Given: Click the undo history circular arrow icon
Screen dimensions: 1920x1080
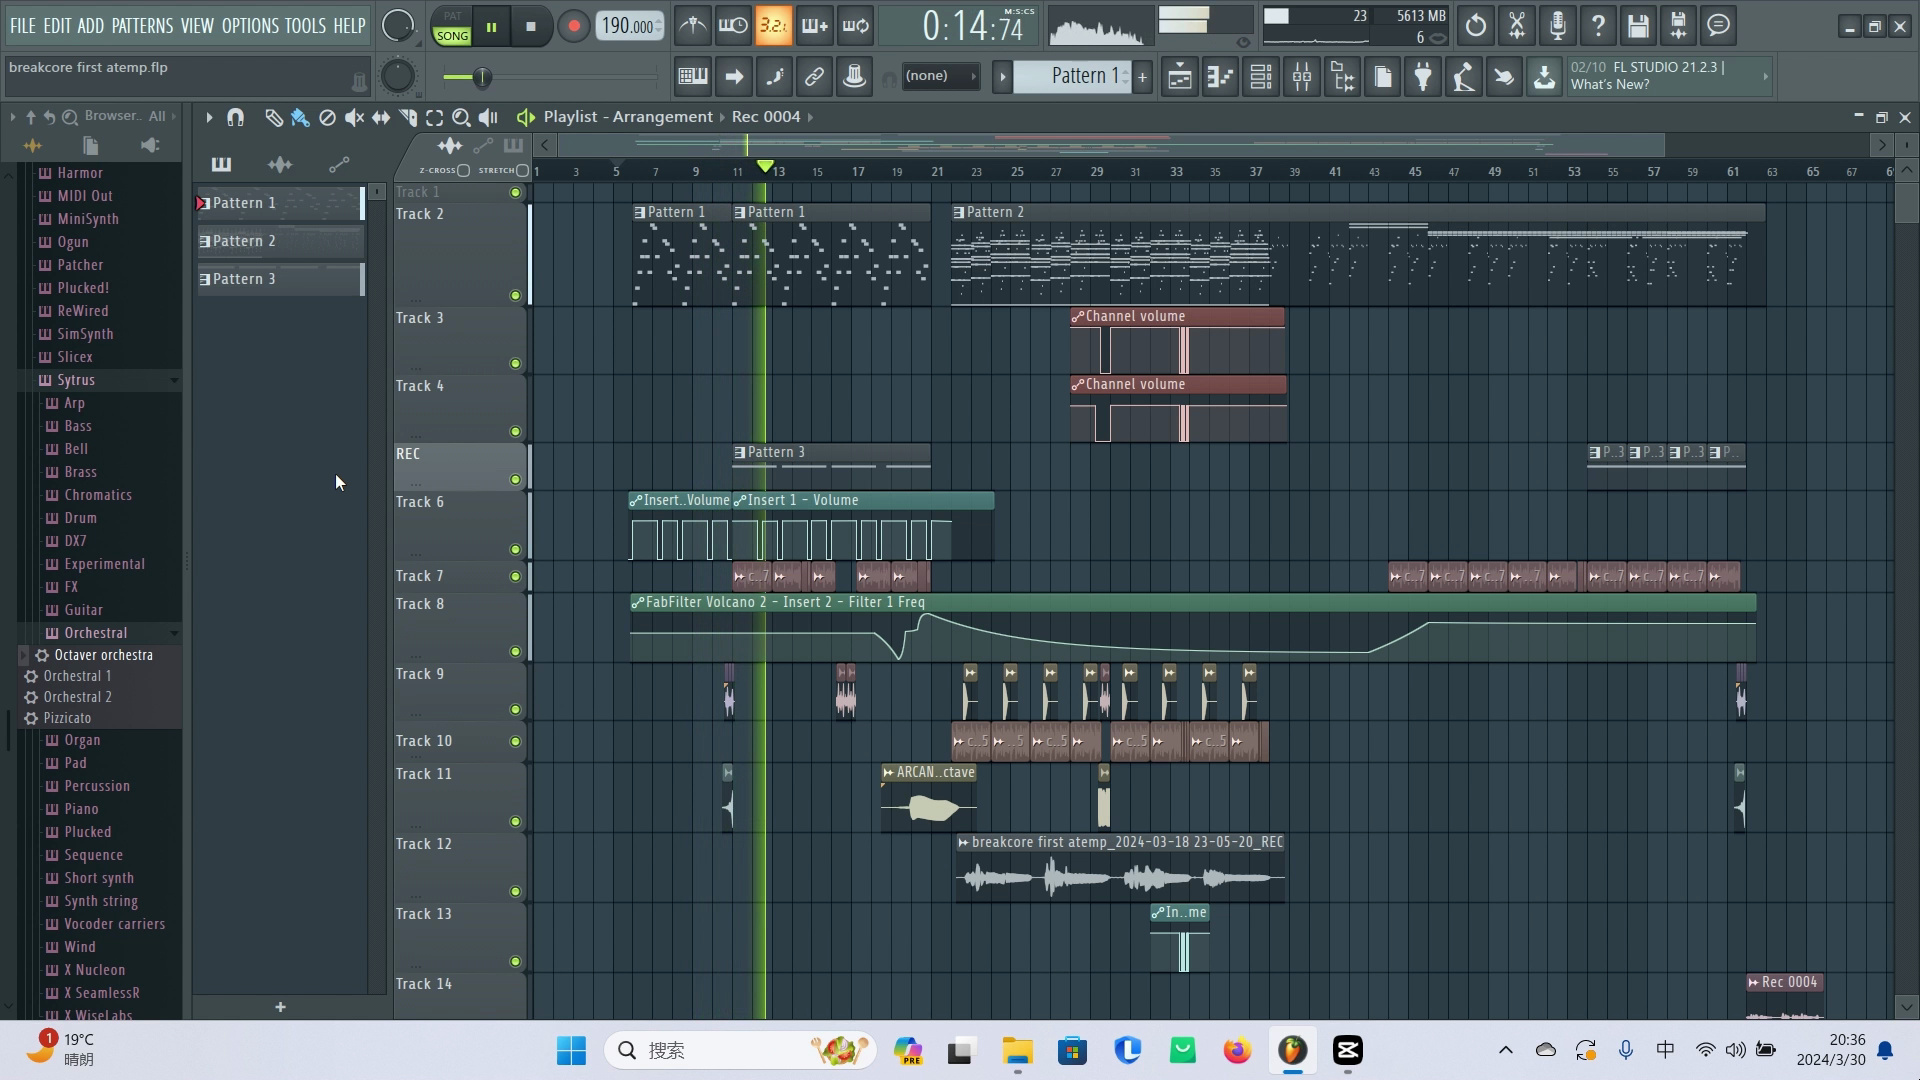Looking at the screenshot, I should [x=1476, y=26].
